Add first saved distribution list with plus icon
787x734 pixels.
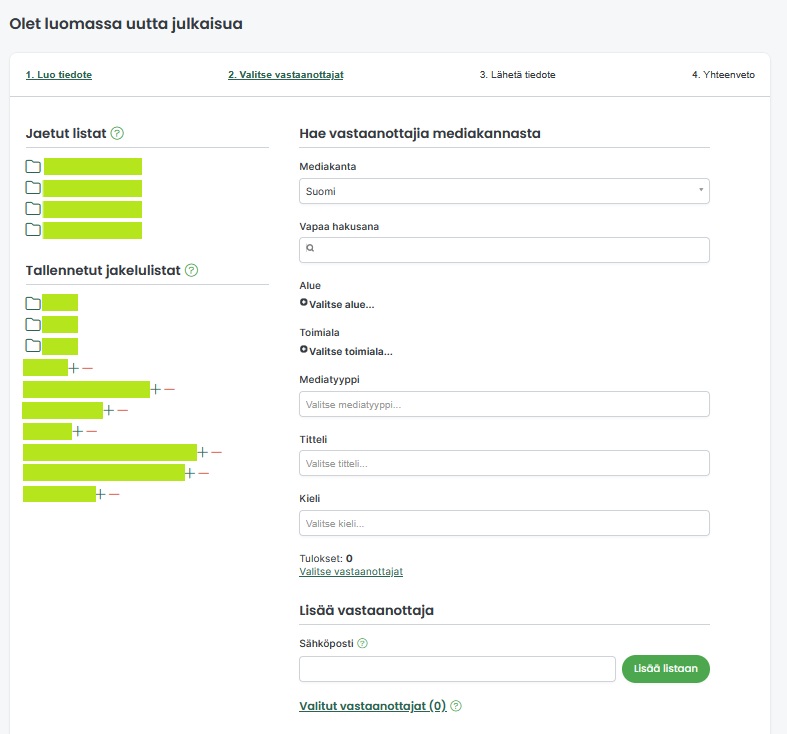(x=74, y=369)
